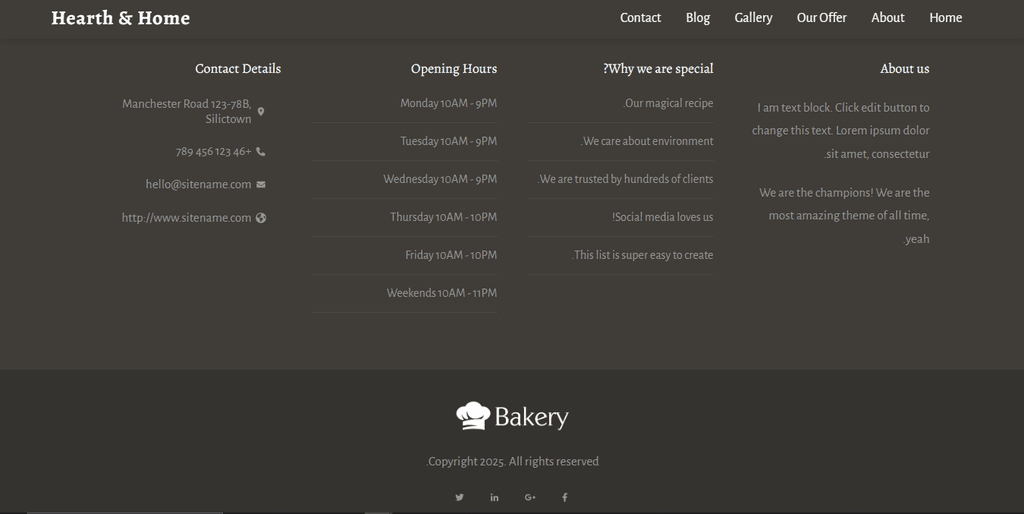The height and width of the screenshot is (514, 1024).
Task: Click the envelope icon beside the email
Action: (x=261, y=185)
